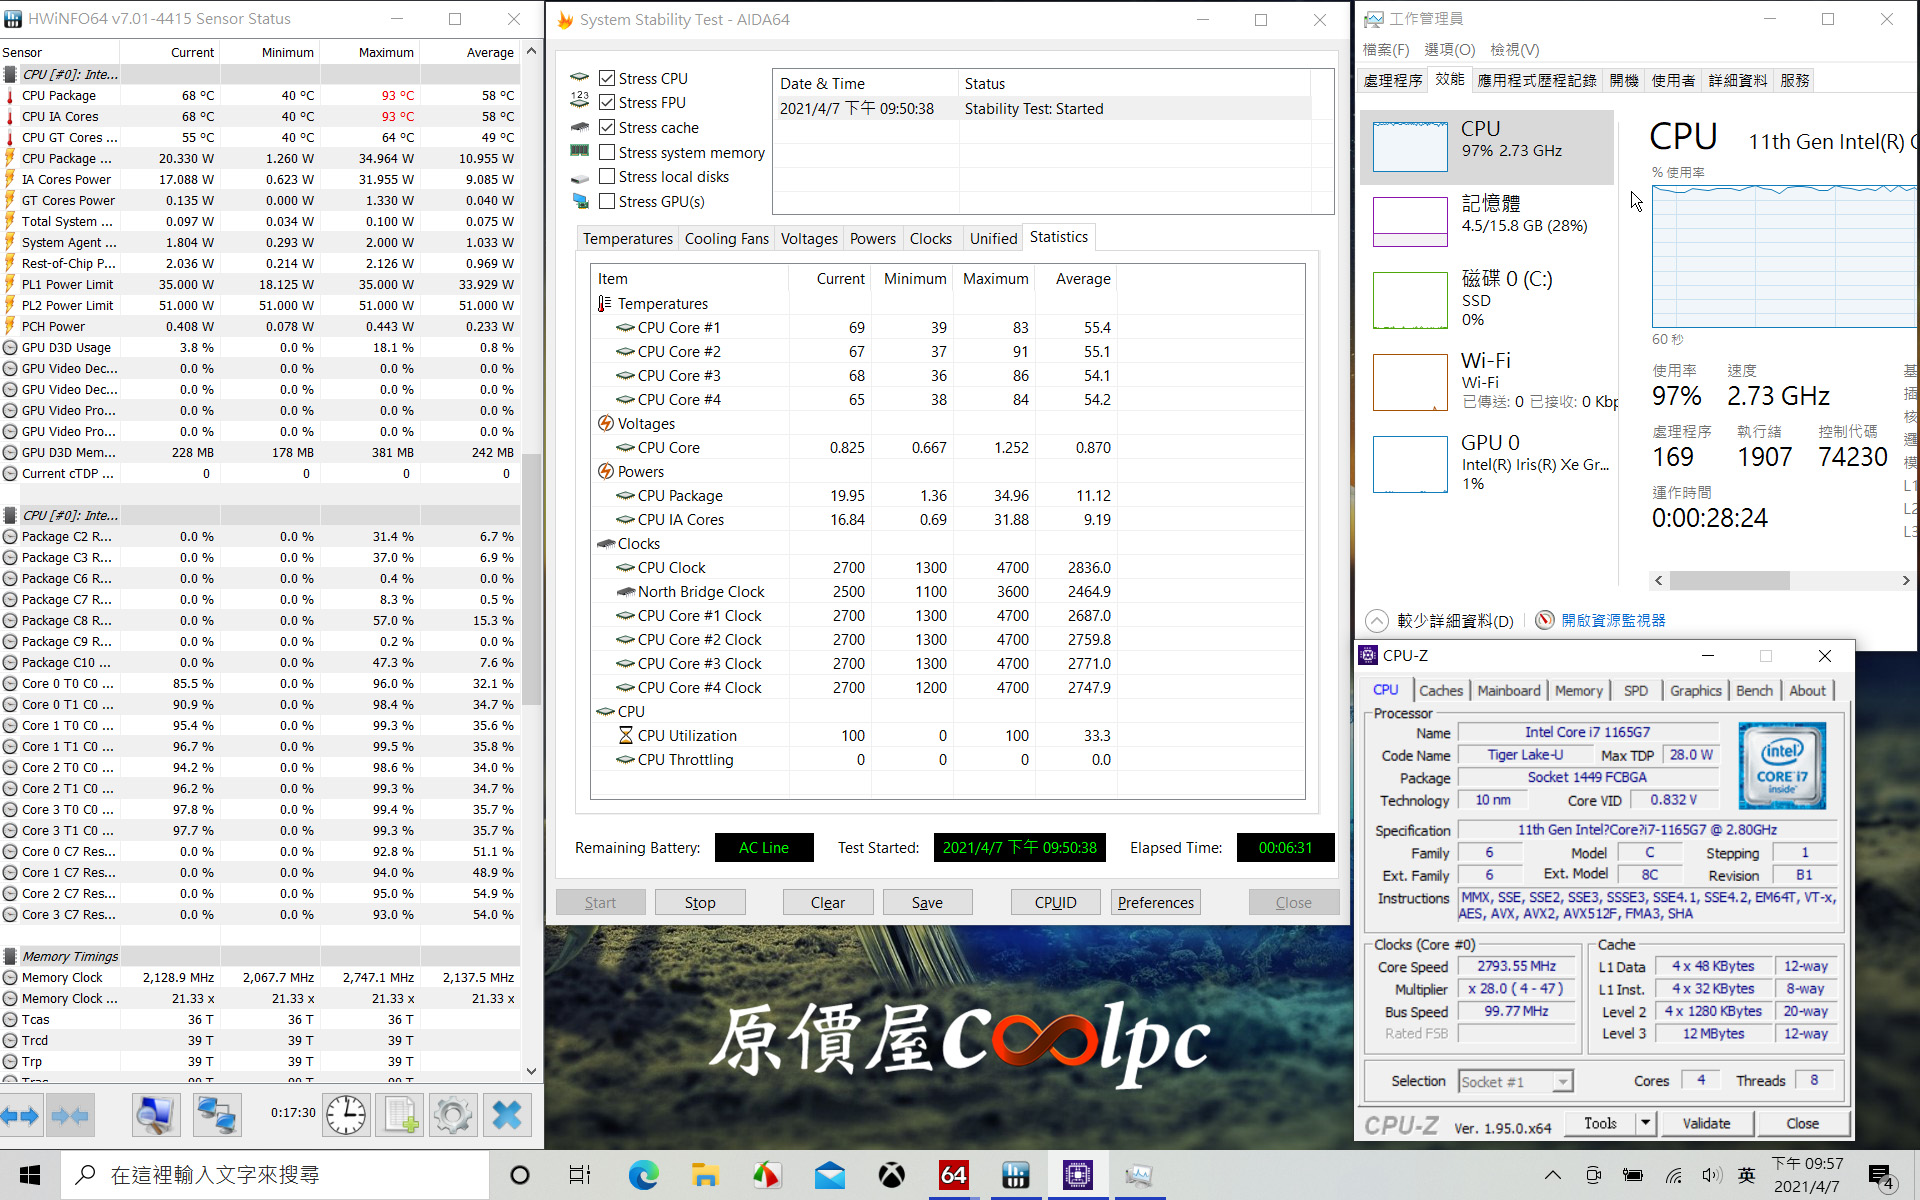The height and width of the screenshot is (1200, 1920).
Task: Open Xbox app from taskbar
Action: pos(892,1175)
